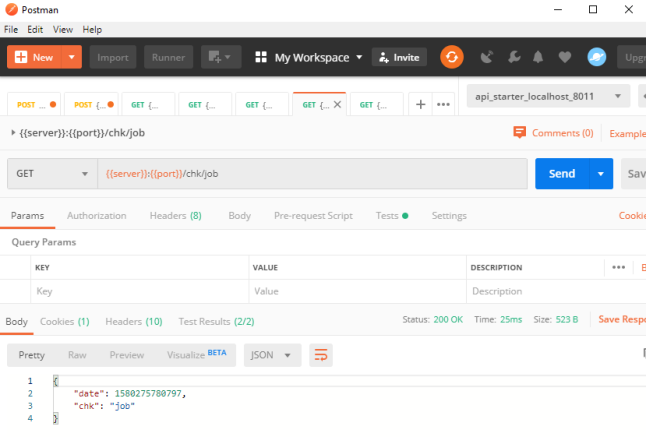Click the query param Key field
The height and width of the screenshot is (437, 646).
(139, 292)
